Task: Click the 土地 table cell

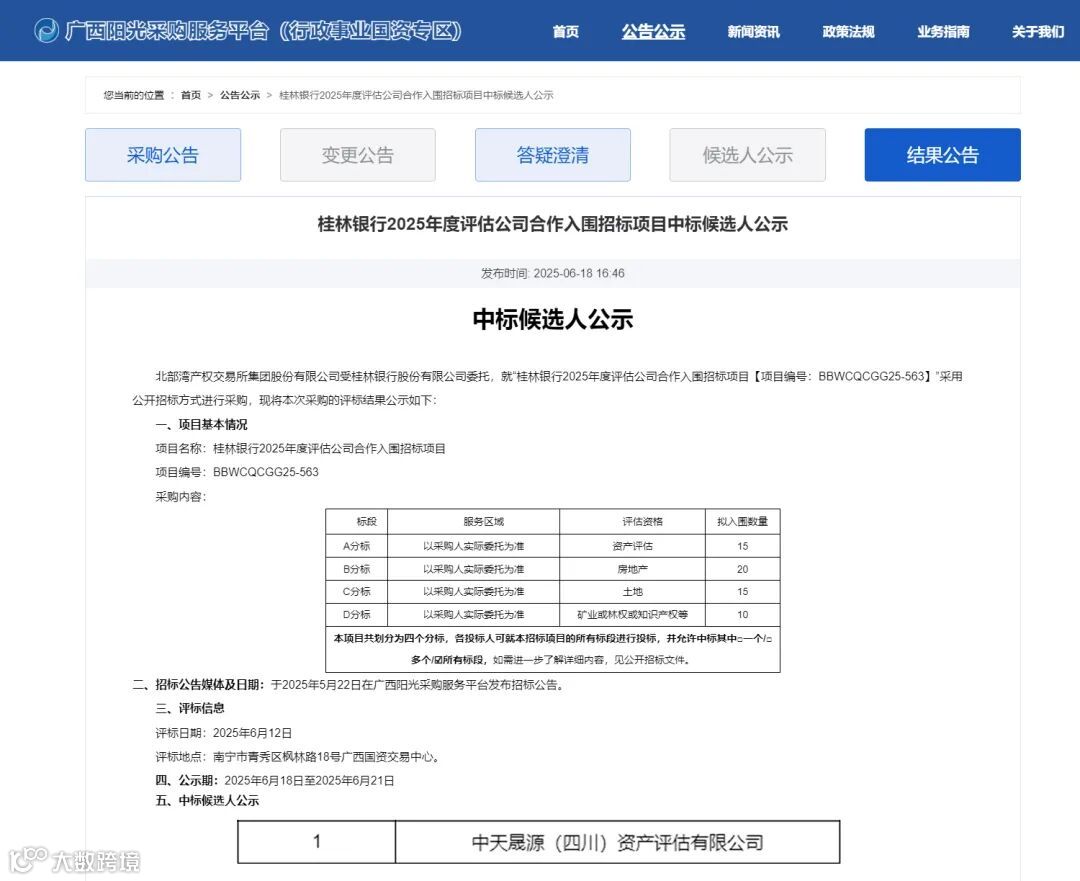Action: click(632, 592)
